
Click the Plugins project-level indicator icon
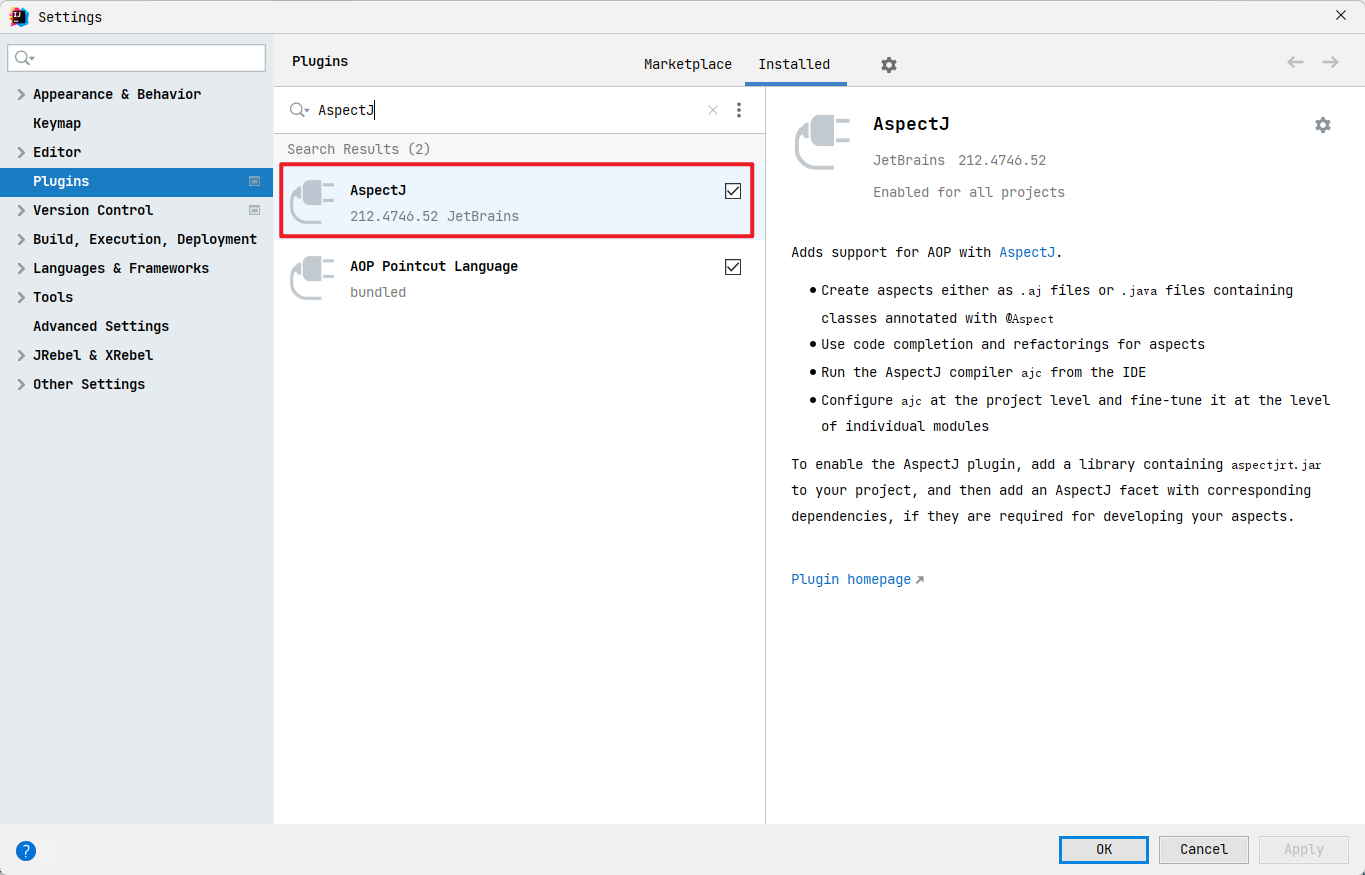pos(254,181)
